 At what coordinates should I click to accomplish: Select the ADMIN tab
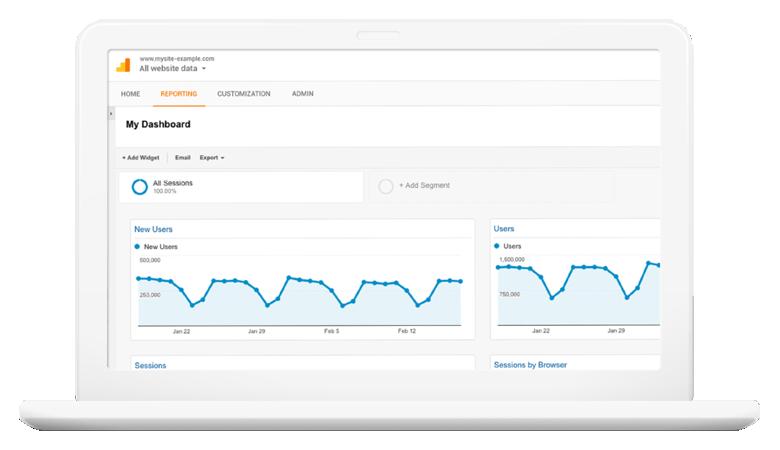302,94
